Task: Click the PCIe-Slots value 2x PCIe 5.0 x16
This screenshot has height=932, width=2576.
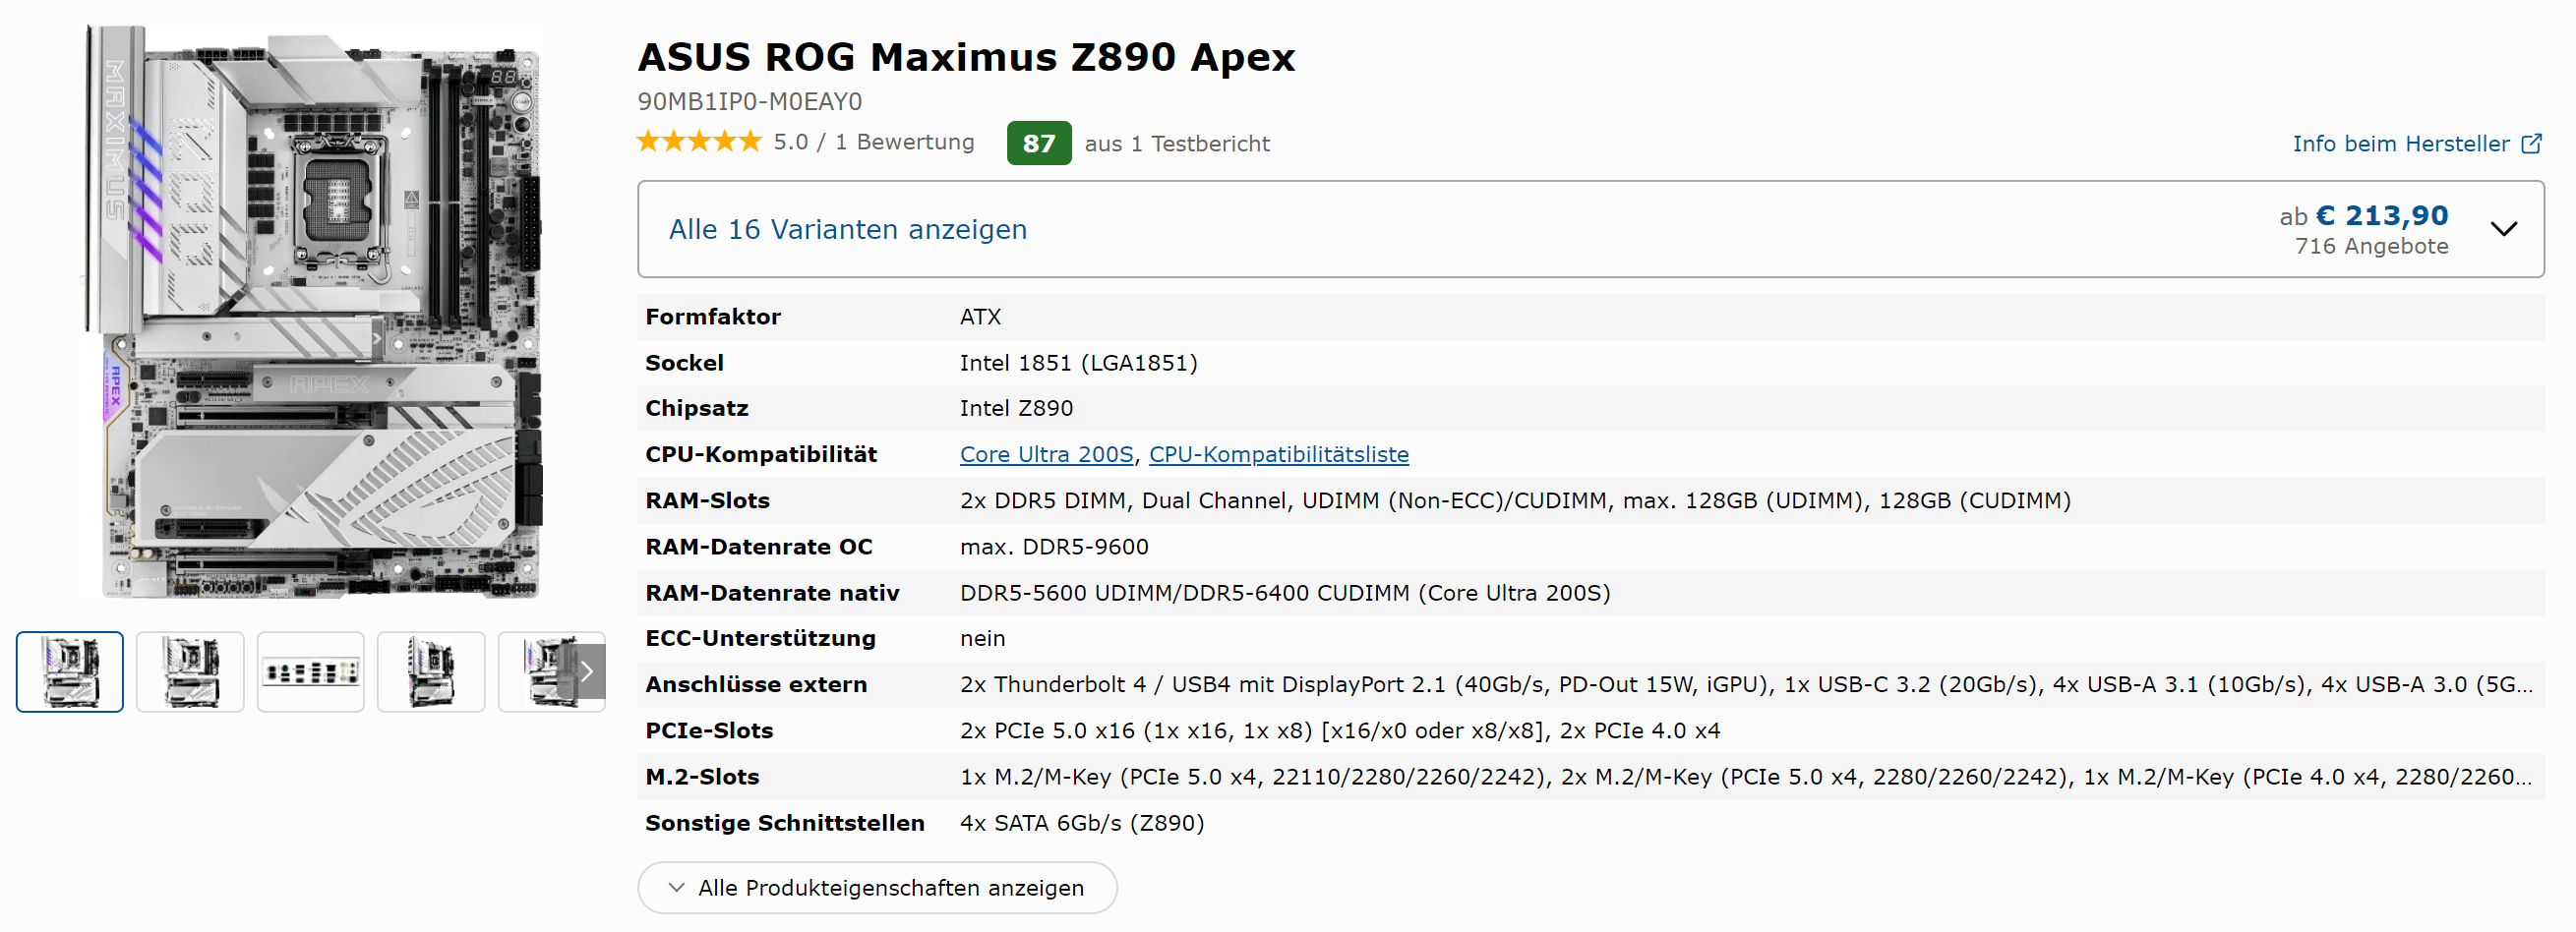Action: (1340, 730)
